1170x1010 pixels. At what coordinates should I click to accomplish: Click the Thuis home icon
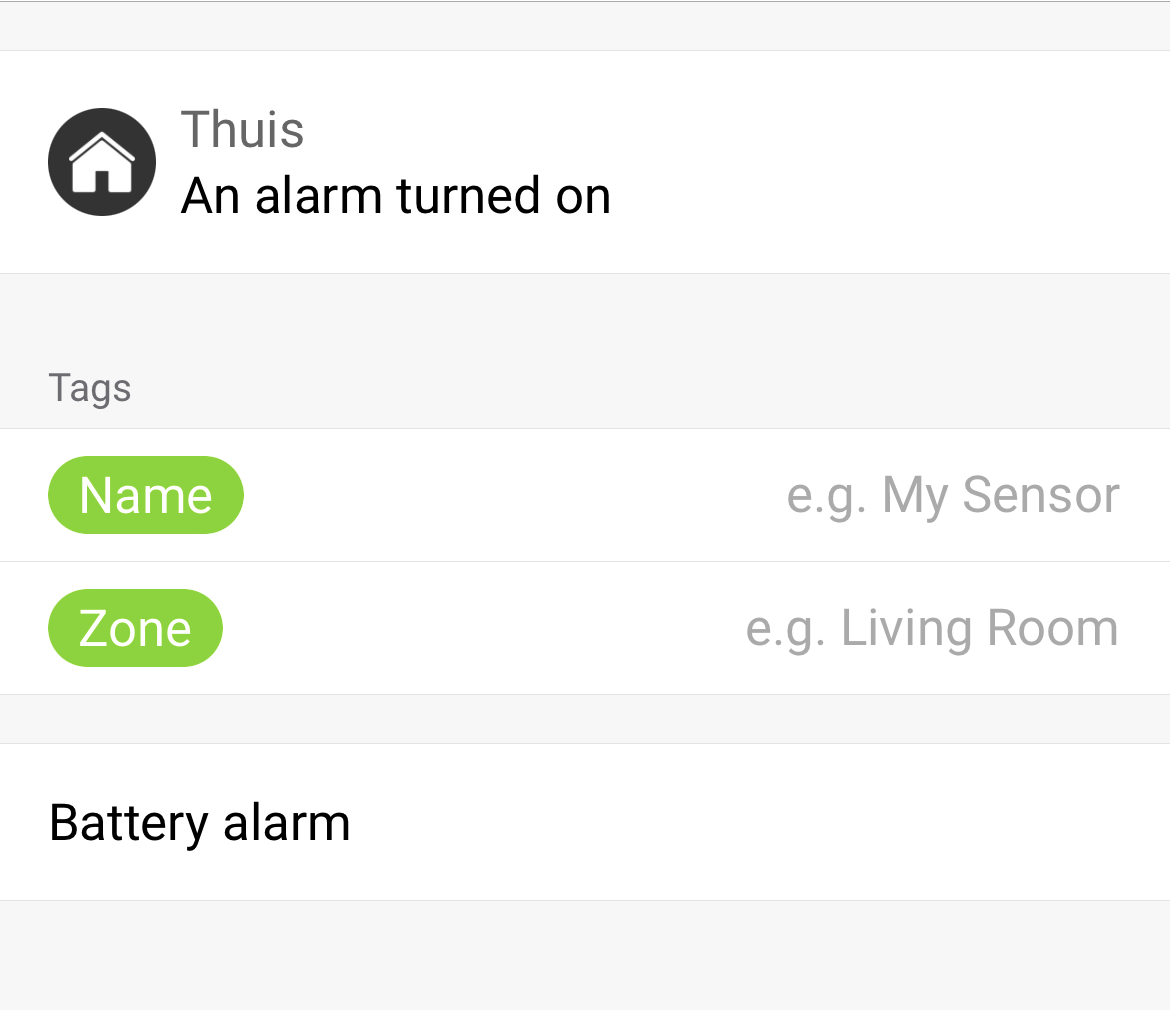[x=102, y=162]
